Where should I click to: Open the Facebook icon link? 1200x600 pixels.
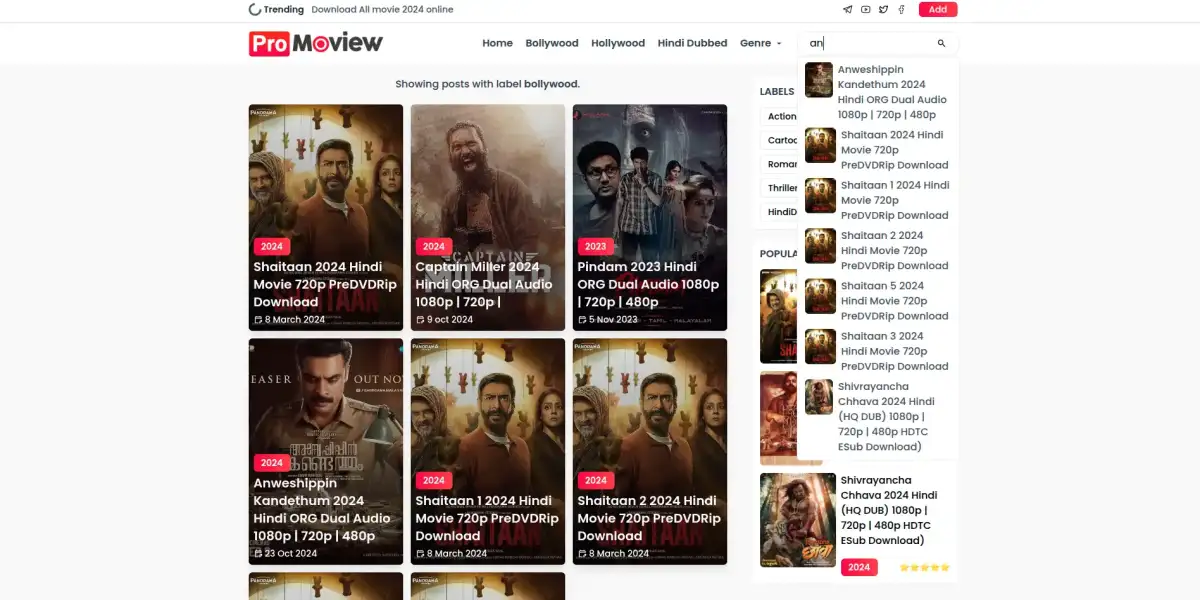click(x=901, y=10)
